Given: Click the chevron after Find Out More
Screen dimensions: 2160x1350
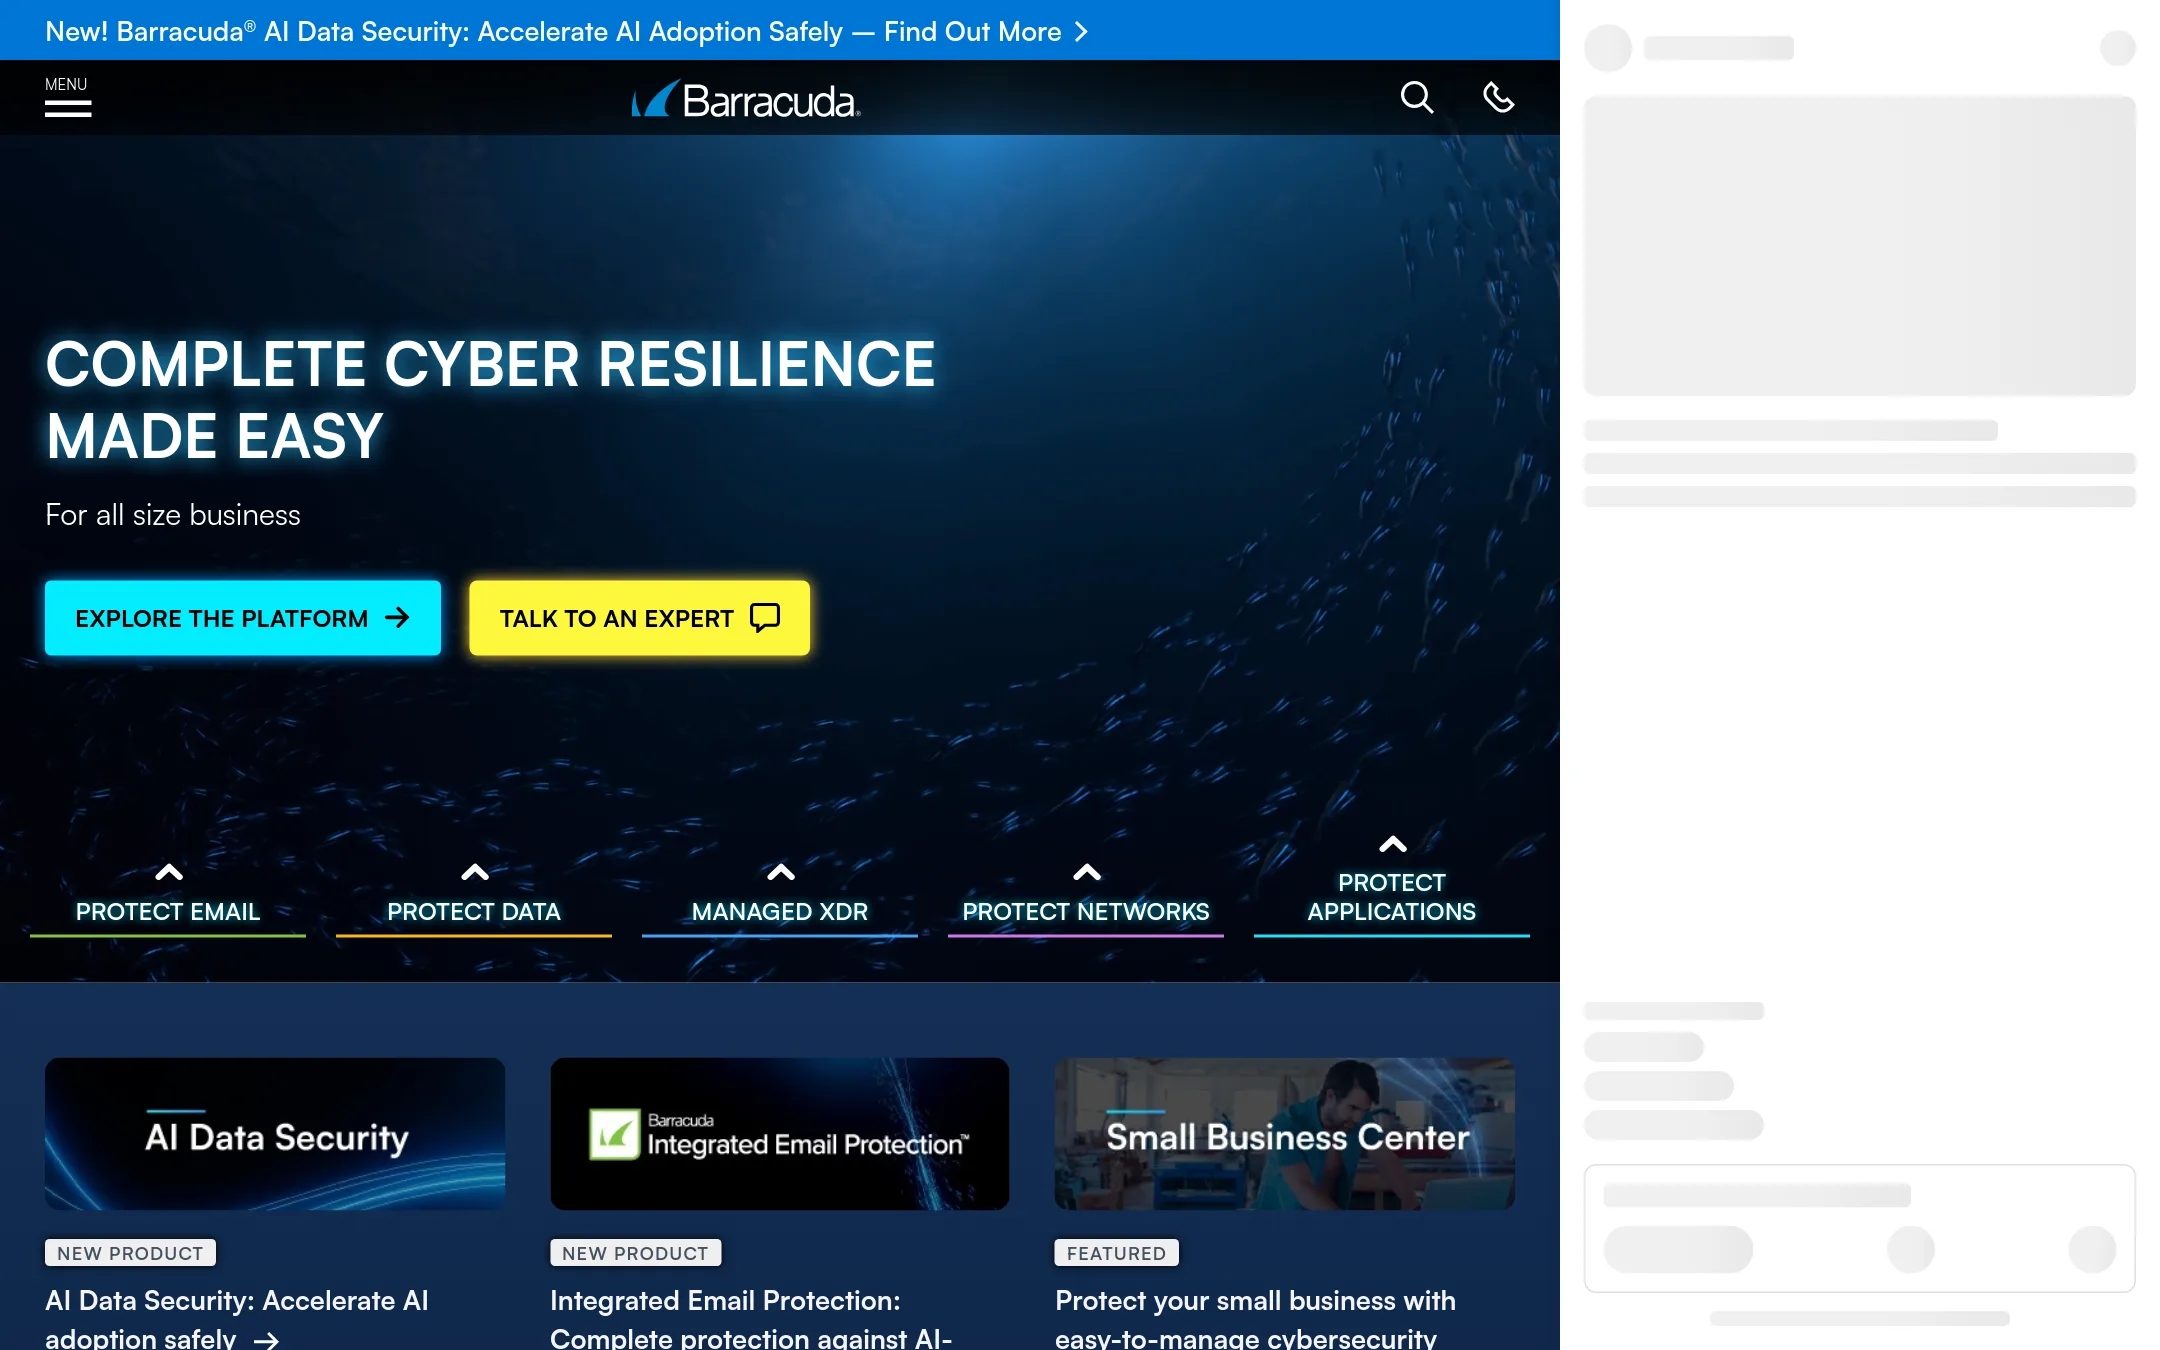Looking at the screenshot, I should [1080, 32].
